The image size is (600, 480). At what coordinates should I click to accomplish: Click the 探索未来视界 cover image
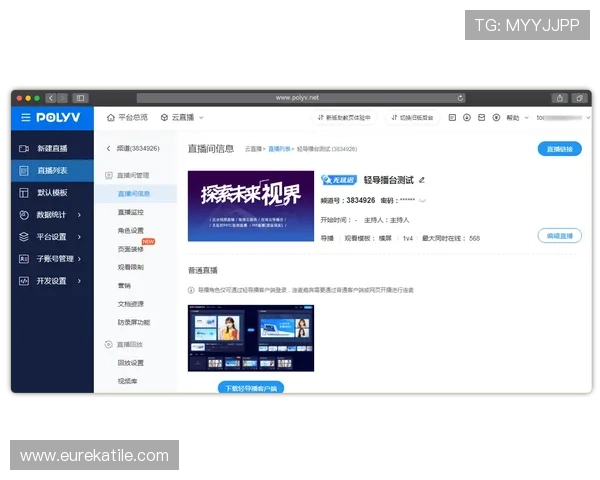coord(251,206)
